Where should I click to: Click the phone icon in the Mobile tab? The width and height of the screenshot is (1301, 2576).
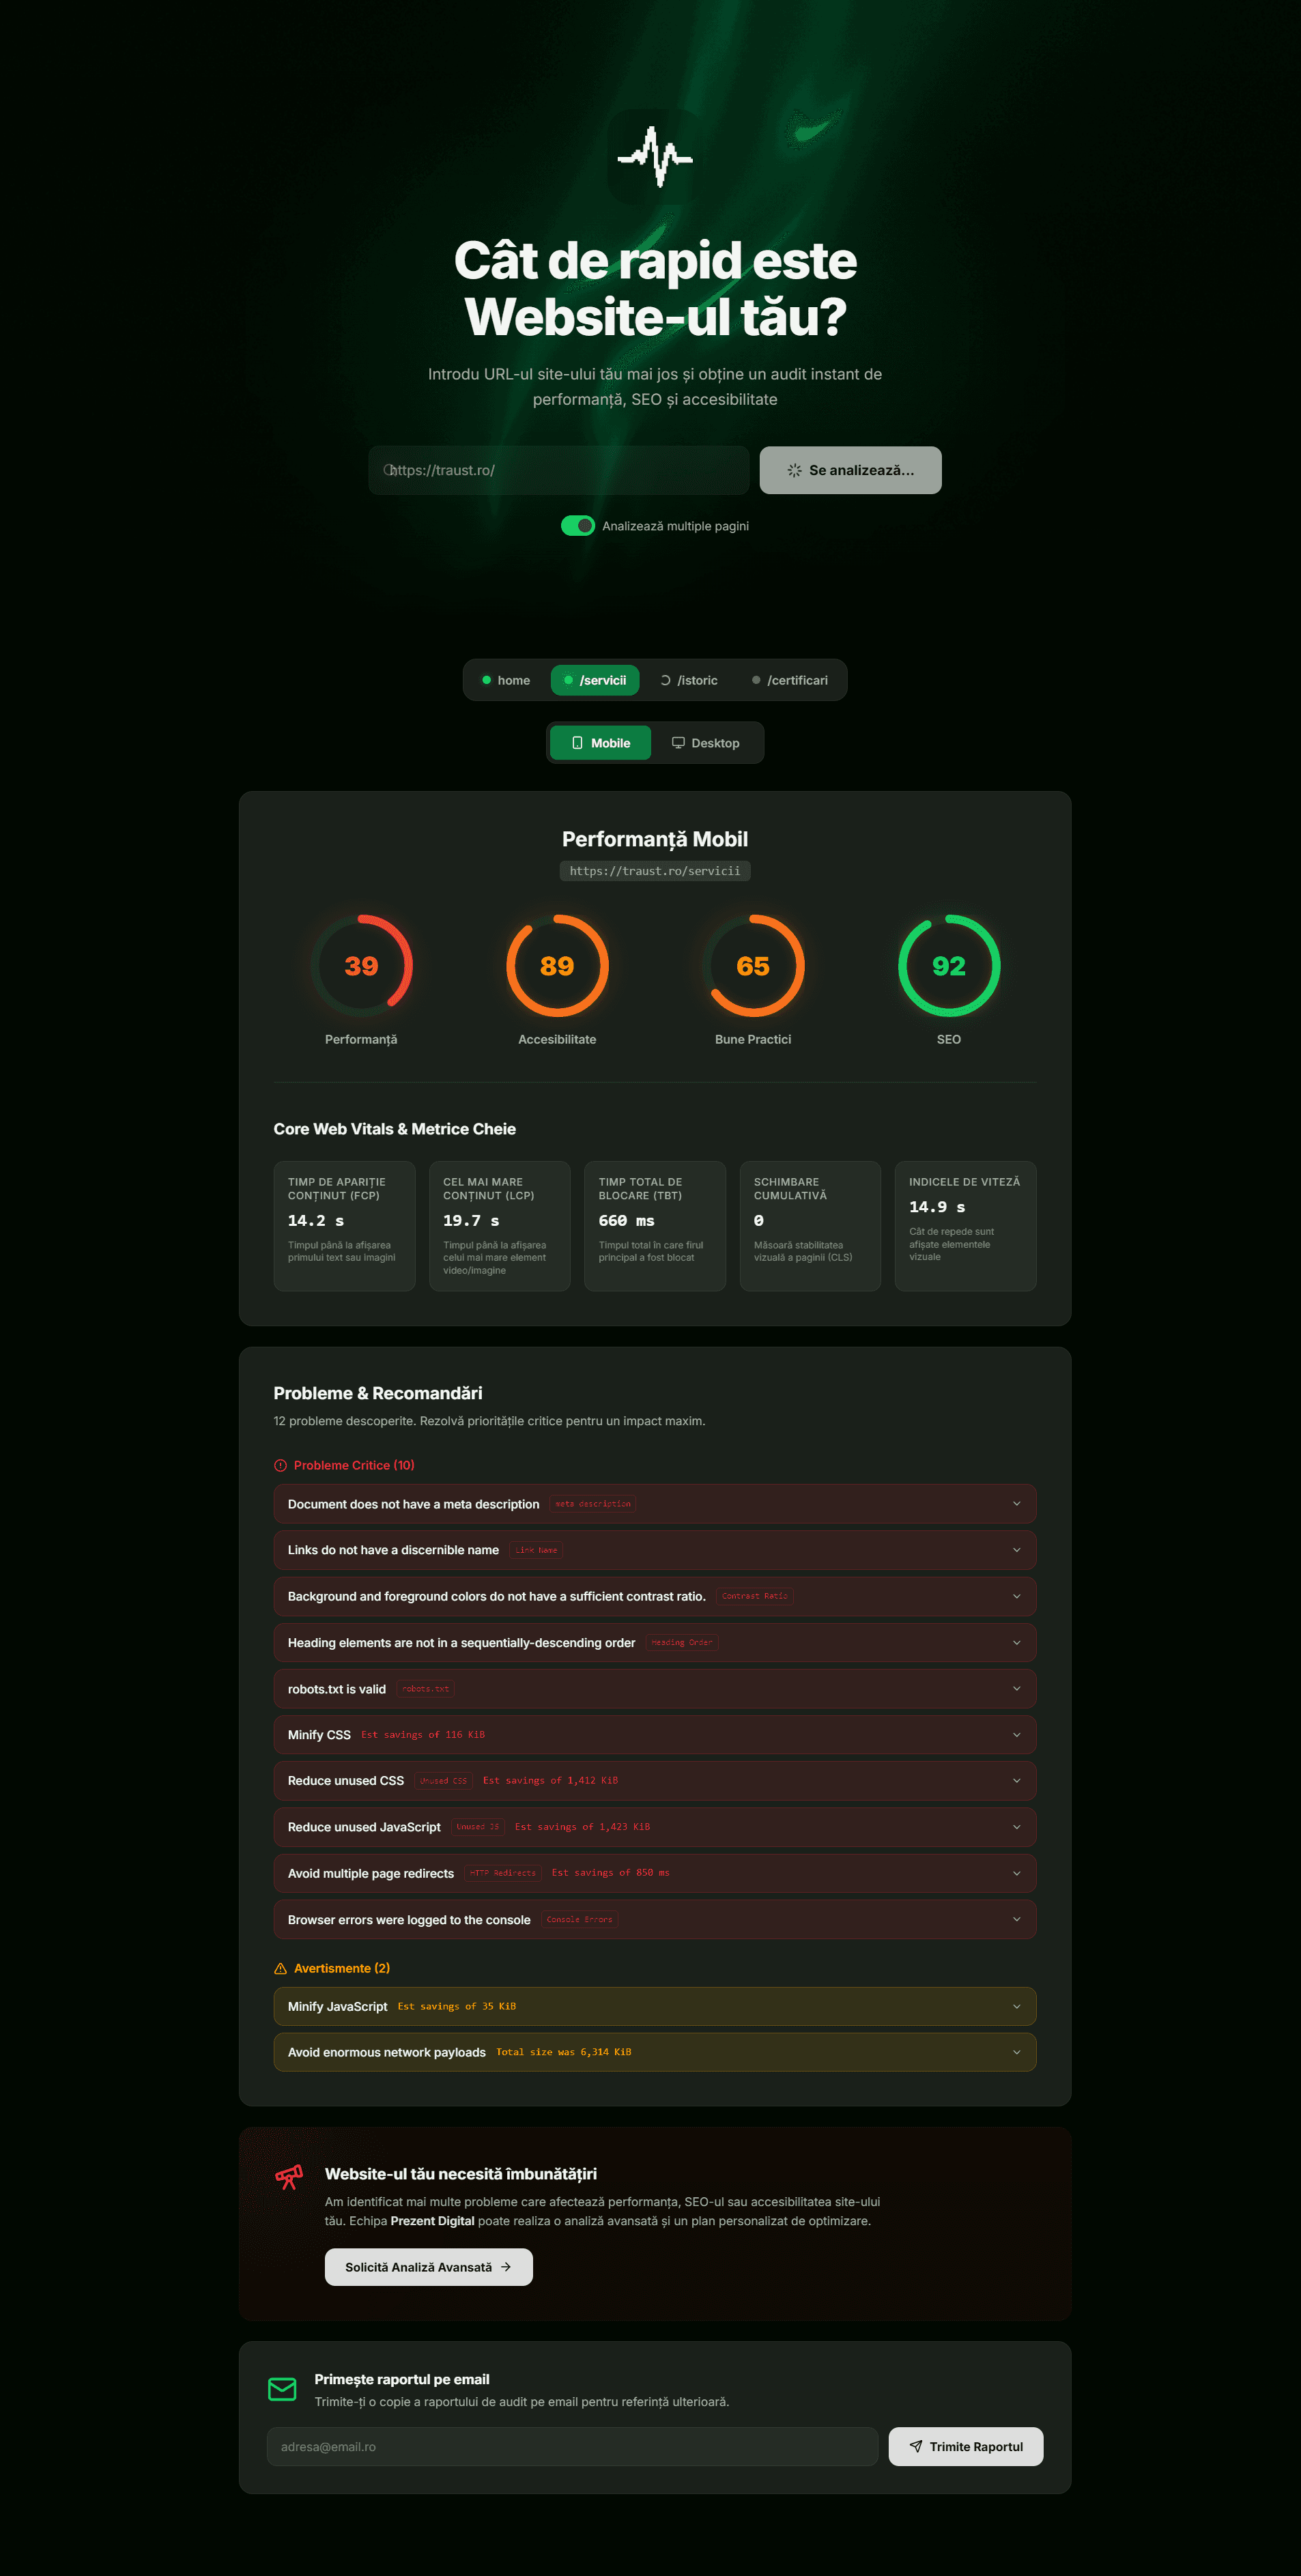click(x=577, y=743)
